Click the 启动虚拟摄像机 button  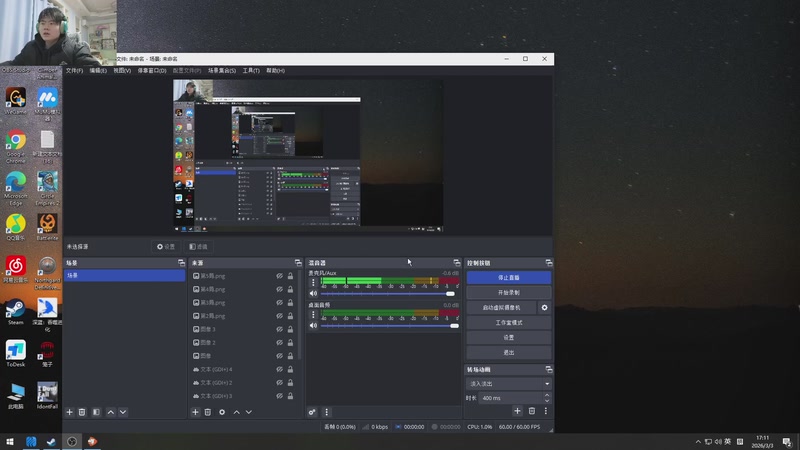[x=502, y=308]
